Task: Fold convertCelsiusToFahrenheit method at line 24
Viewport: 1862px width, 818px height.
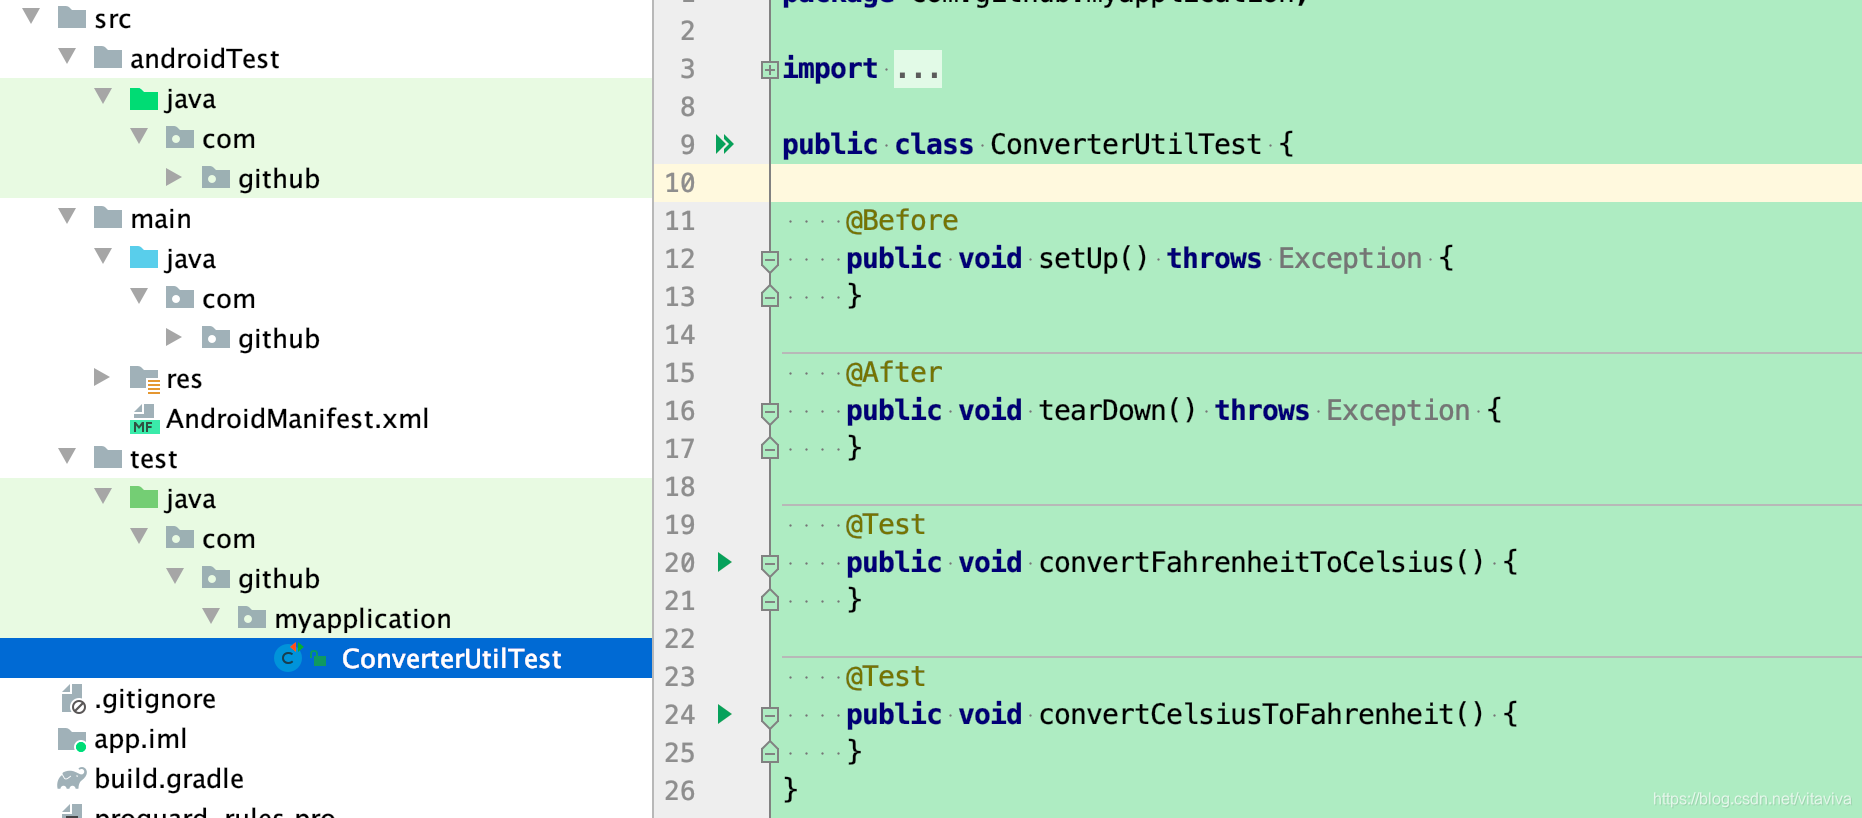Action: 769,716
